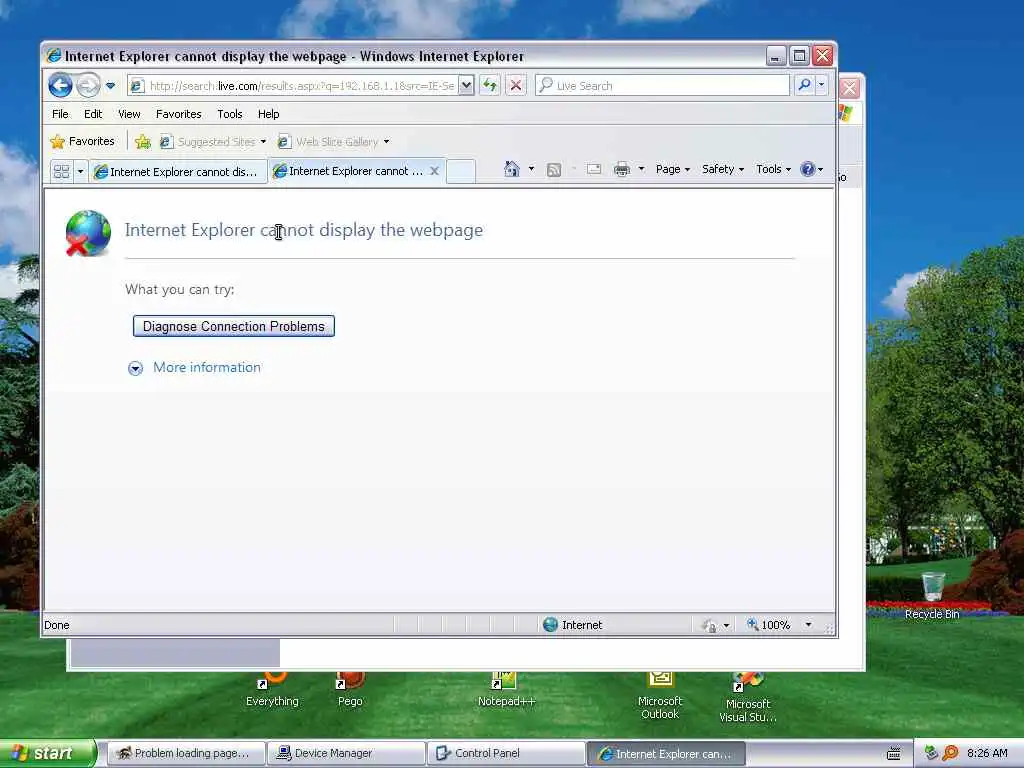
Task: Select Internet Explorer taskbar item
Action: point(666,753)
